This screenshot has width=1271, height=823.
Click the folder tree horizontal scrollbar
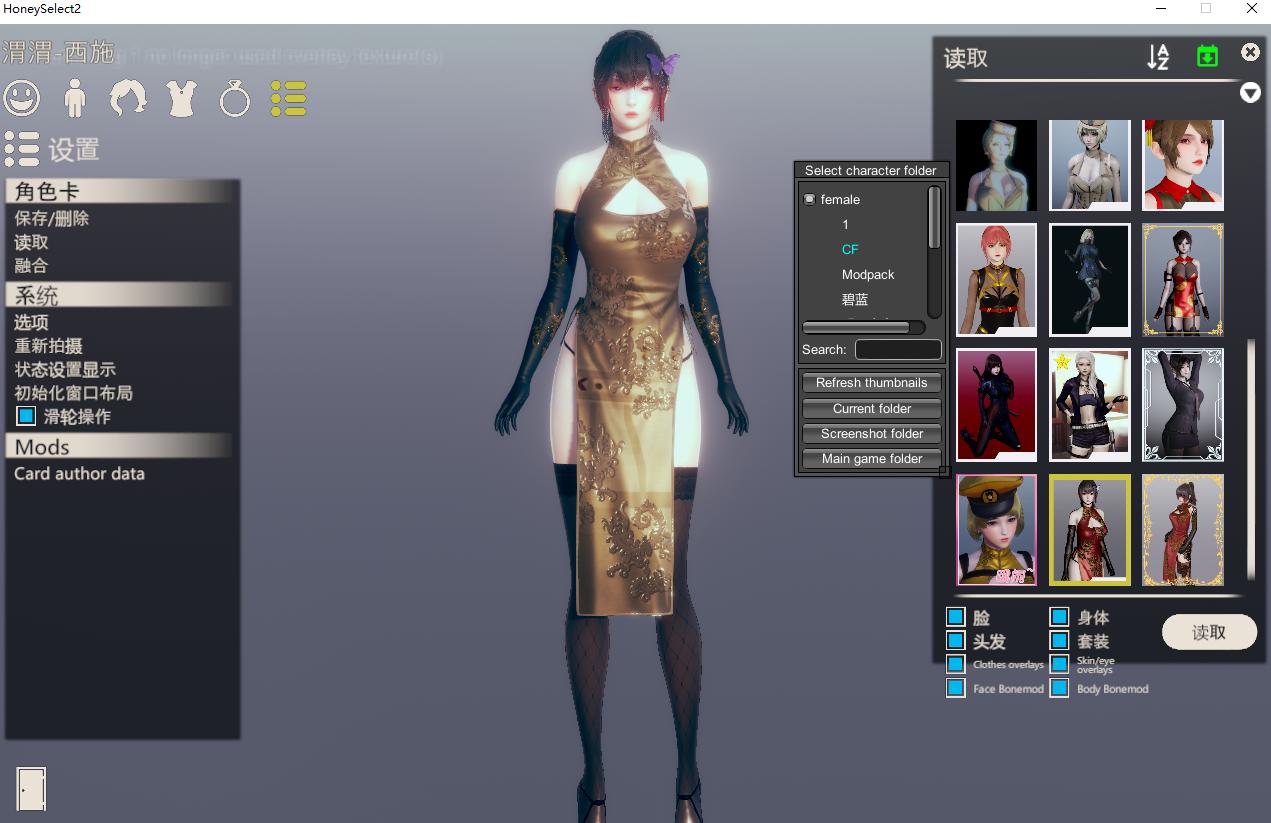tap(863, 327)
